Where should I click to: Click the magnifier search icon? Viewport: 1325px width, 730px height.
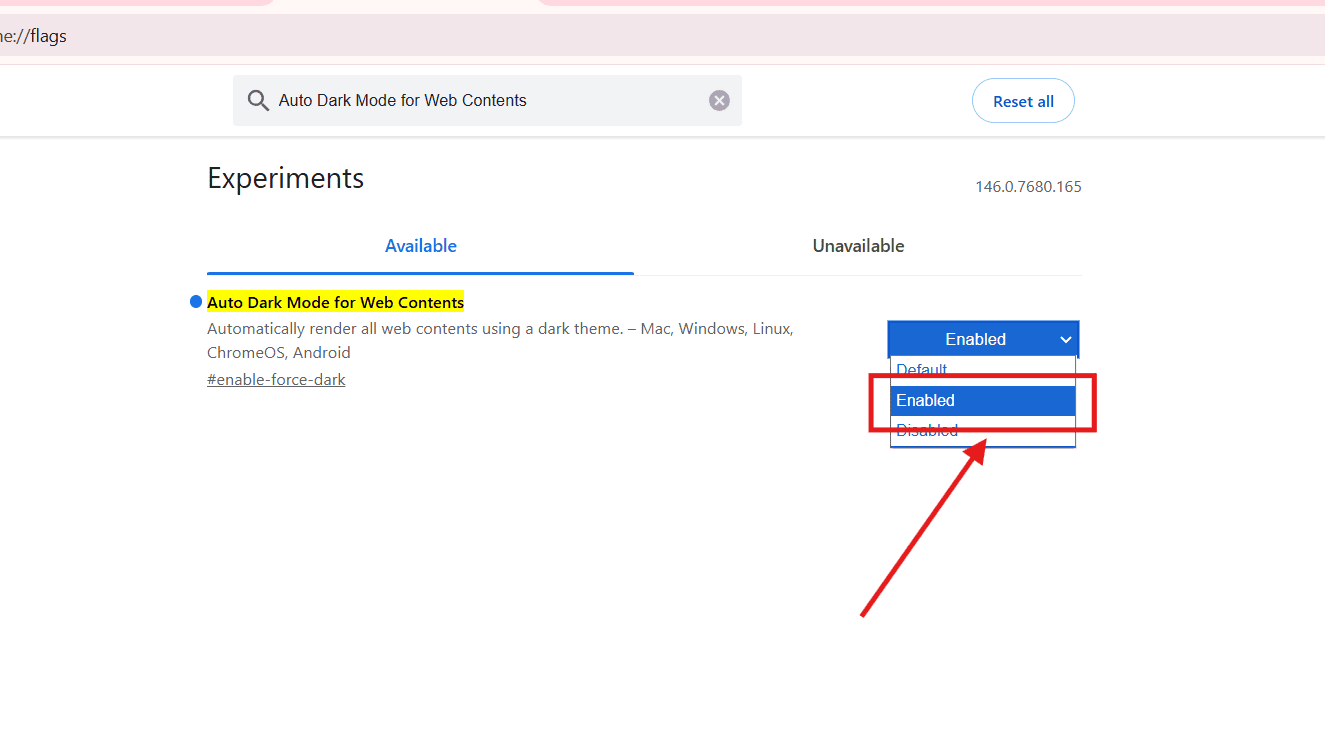click(x=258, y=100)
